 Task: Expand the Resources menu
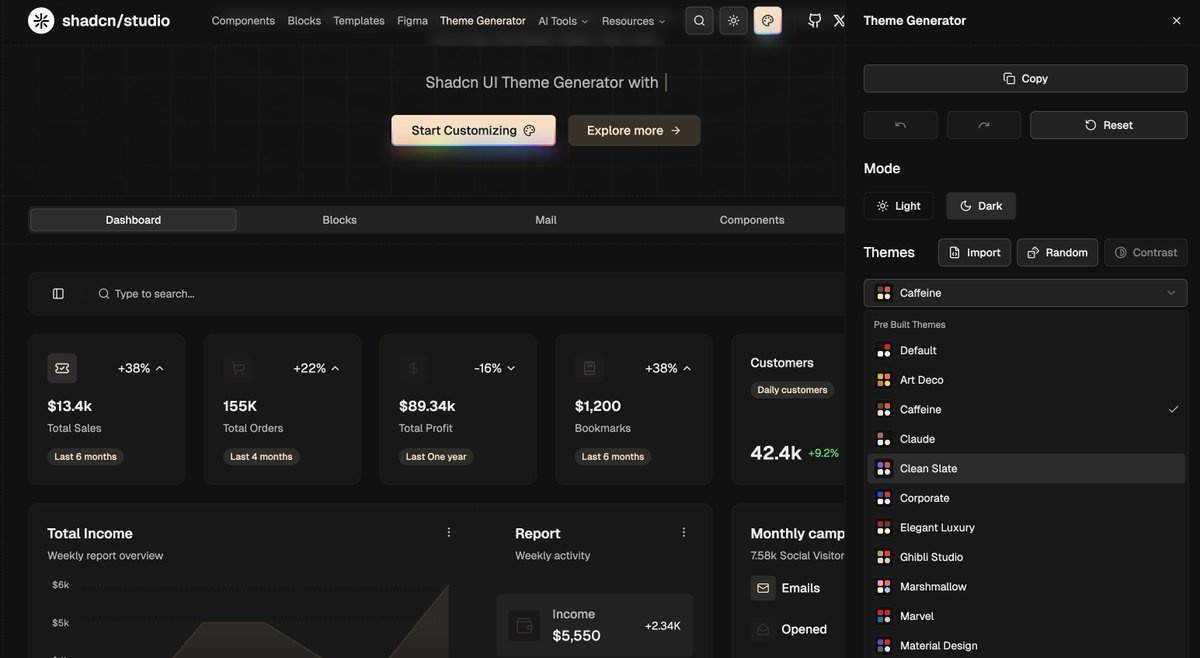634,20
